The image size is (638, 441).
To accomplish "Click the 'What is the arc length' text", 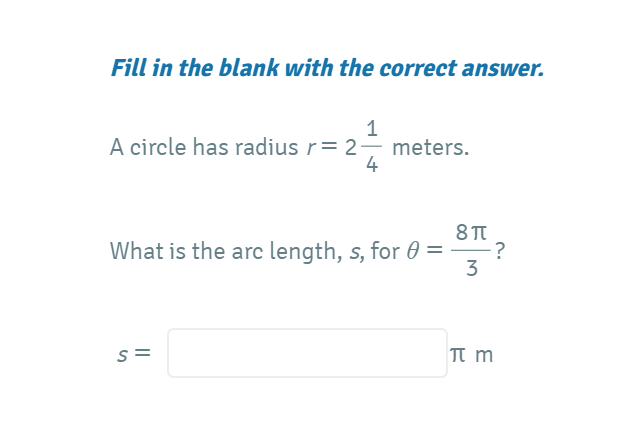I will click(226, 251).
